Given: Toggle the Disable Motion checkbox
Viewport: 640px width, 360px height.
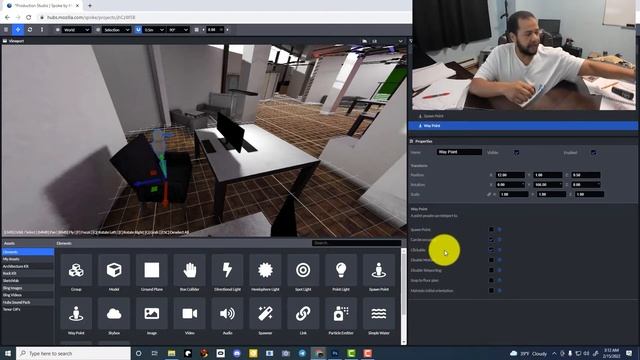Looking at the screenshot, I should coord(491,260).
